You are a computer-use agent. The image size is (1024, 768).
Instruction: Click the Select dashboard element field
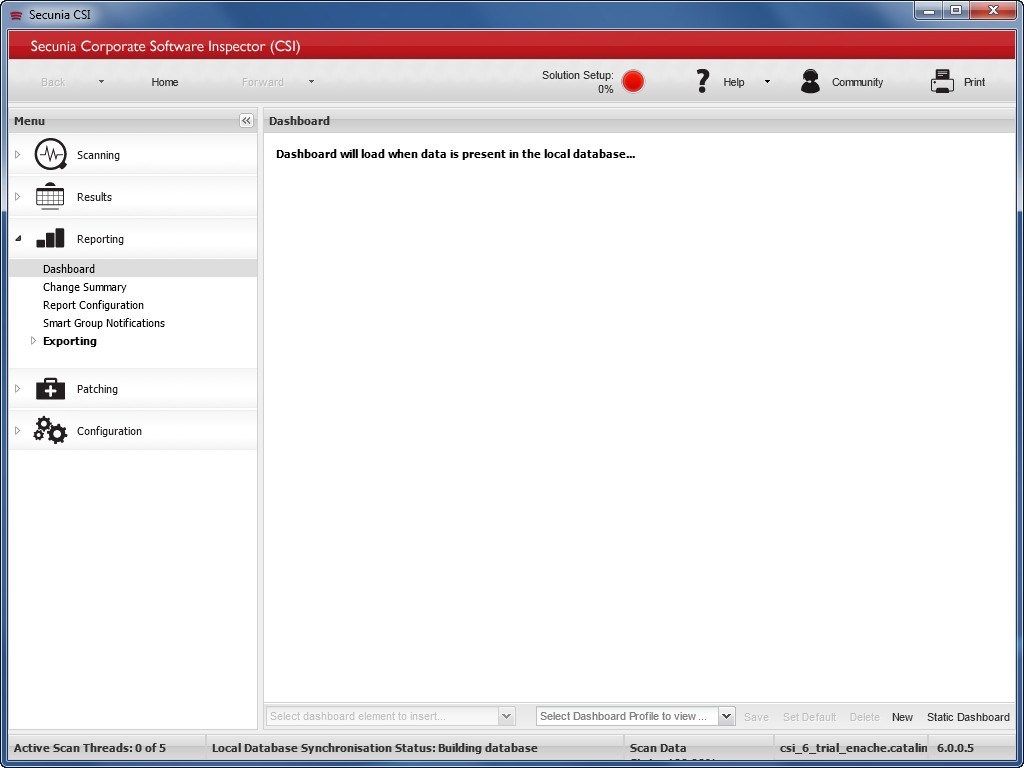pos(383,716)
